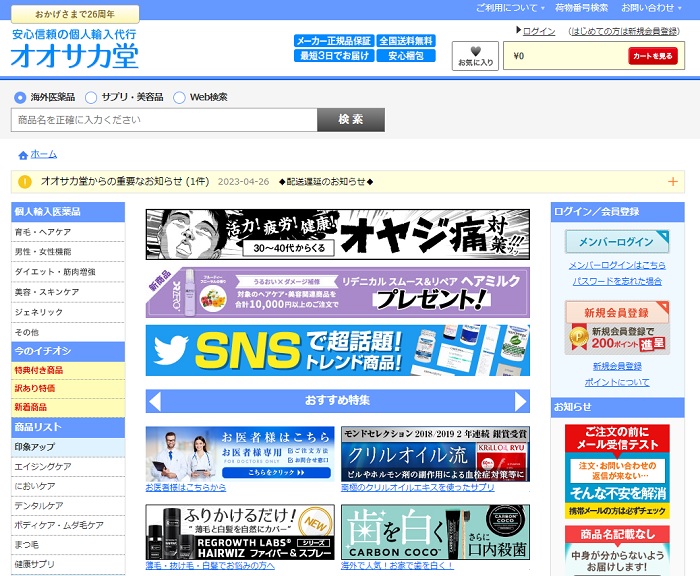Click the 配送遅延のお知らせ notice text
The image size is (700, 576).
pyautogui.click(x=326, y=182)
